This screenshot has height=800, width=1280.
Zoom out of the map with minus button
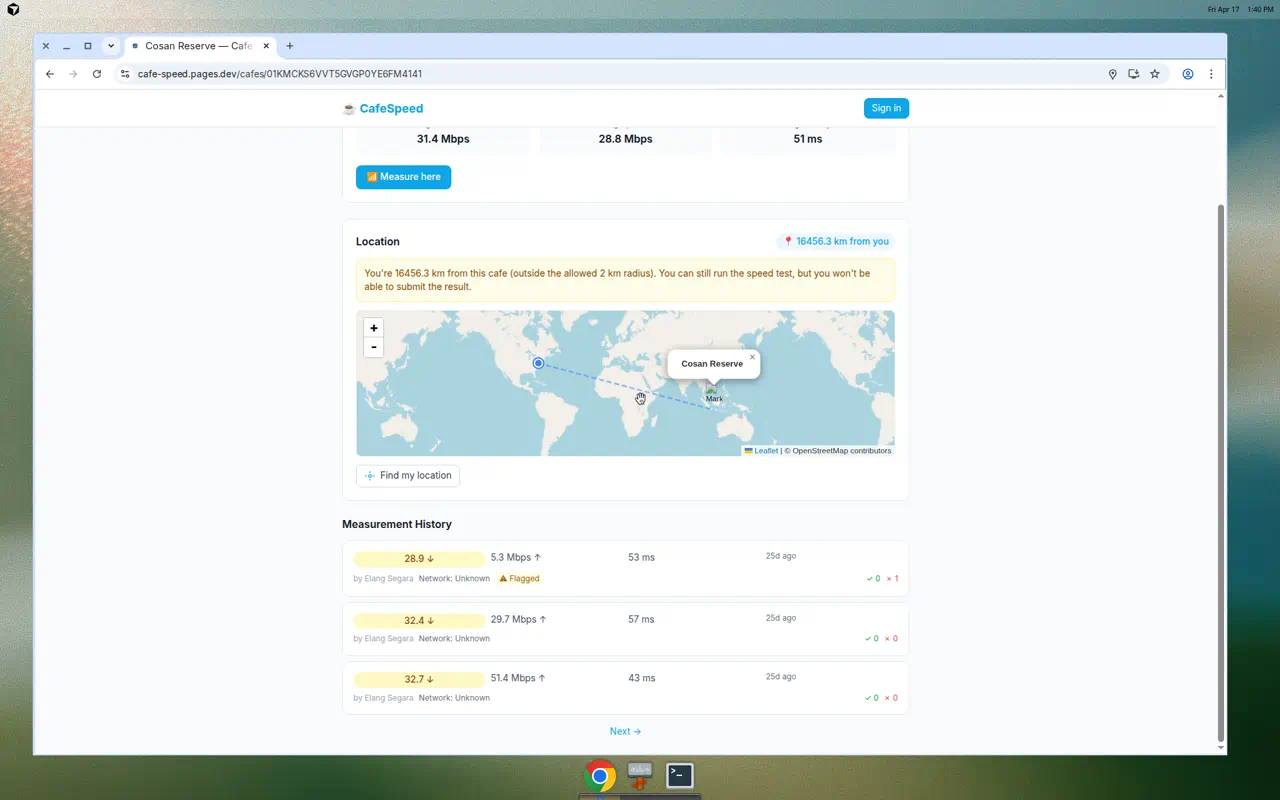pyautogui.click(x=374, y=347)
